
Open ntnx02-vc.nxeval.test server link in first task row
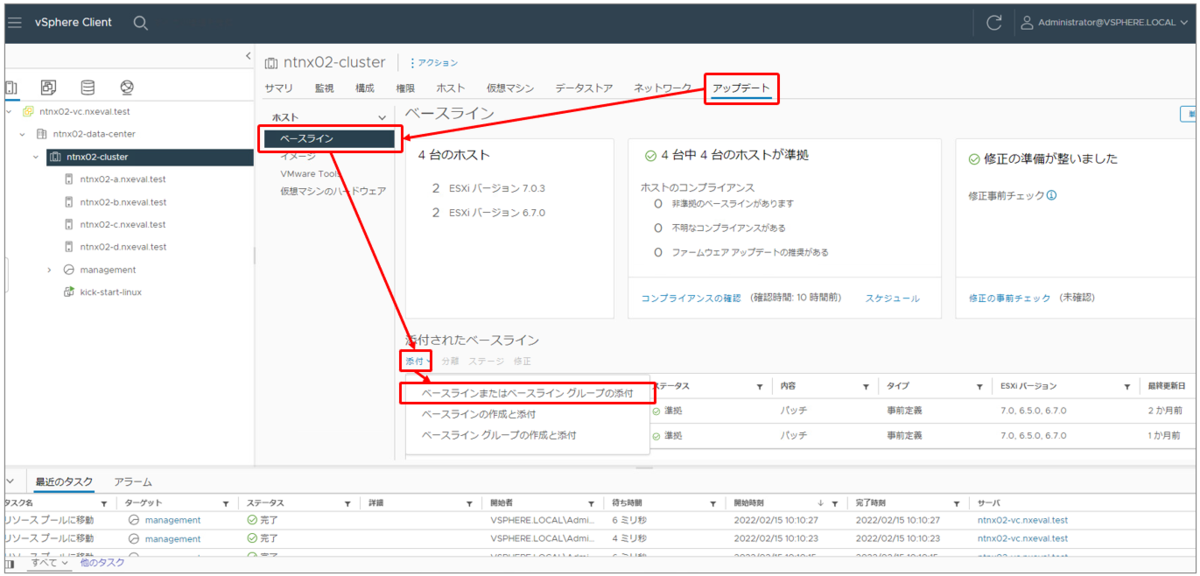(x=1022, y=520)
